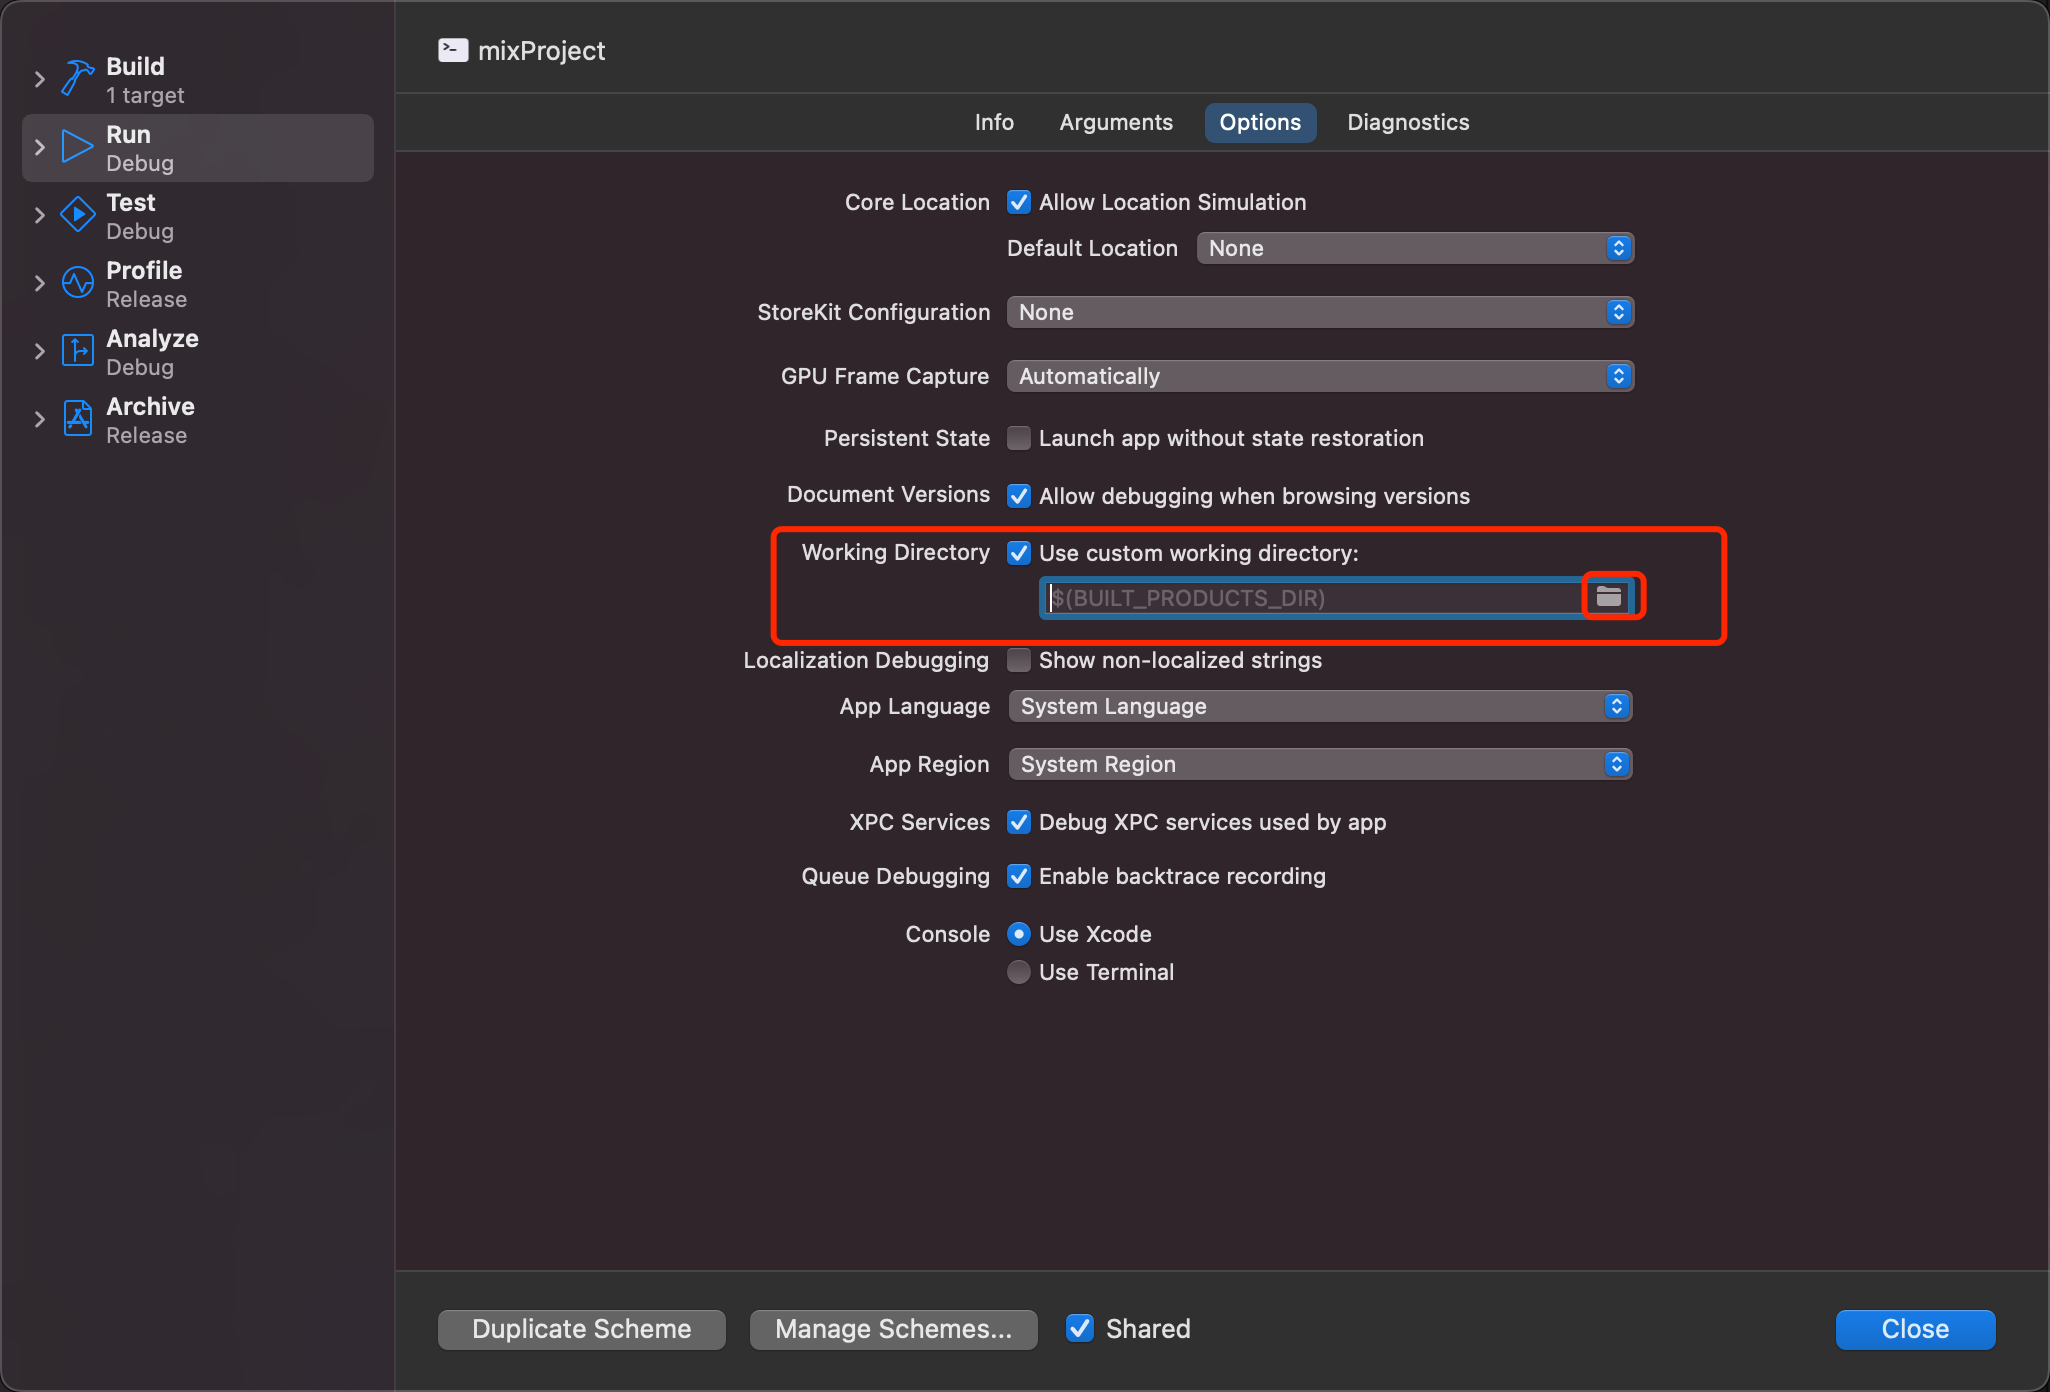Disable Allow Location Simulation checkbox

[x=1019, y=202]
